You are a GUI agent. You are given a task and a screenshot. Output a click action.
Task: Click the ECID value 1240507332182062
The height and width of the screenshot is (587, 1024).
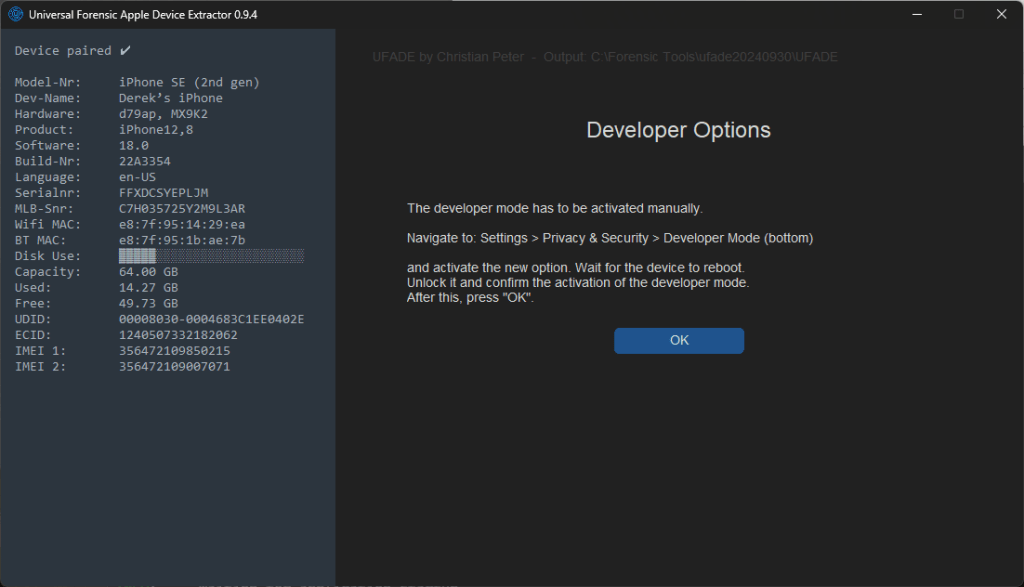[x=178, y=335]
